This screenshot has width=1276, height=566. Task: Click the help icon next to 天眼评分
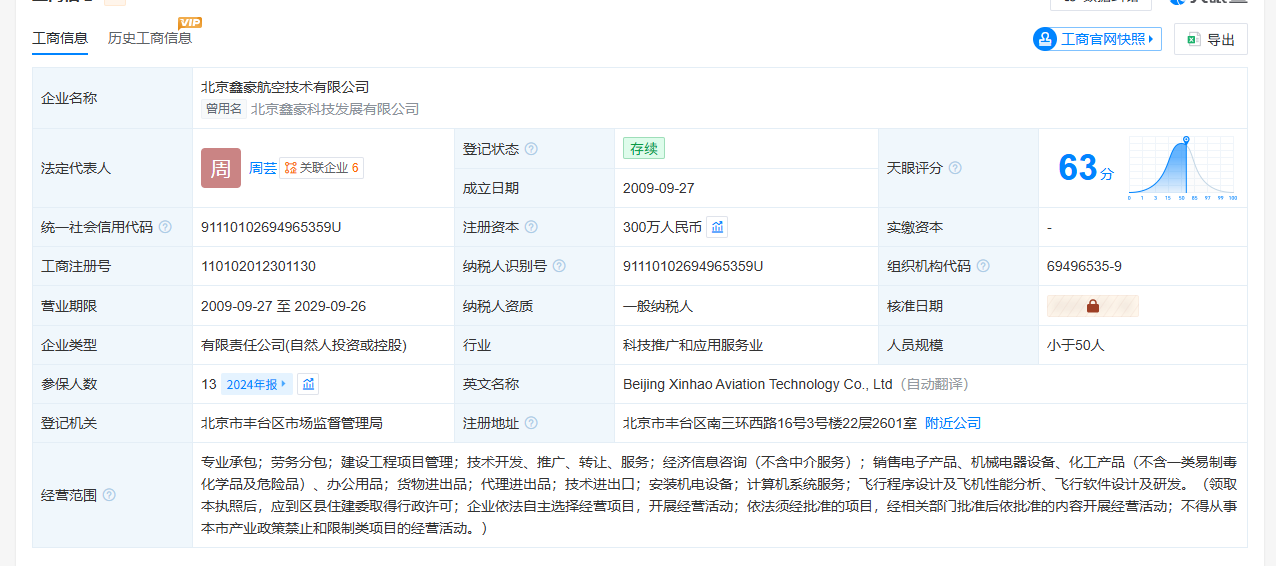pos(955,168)
